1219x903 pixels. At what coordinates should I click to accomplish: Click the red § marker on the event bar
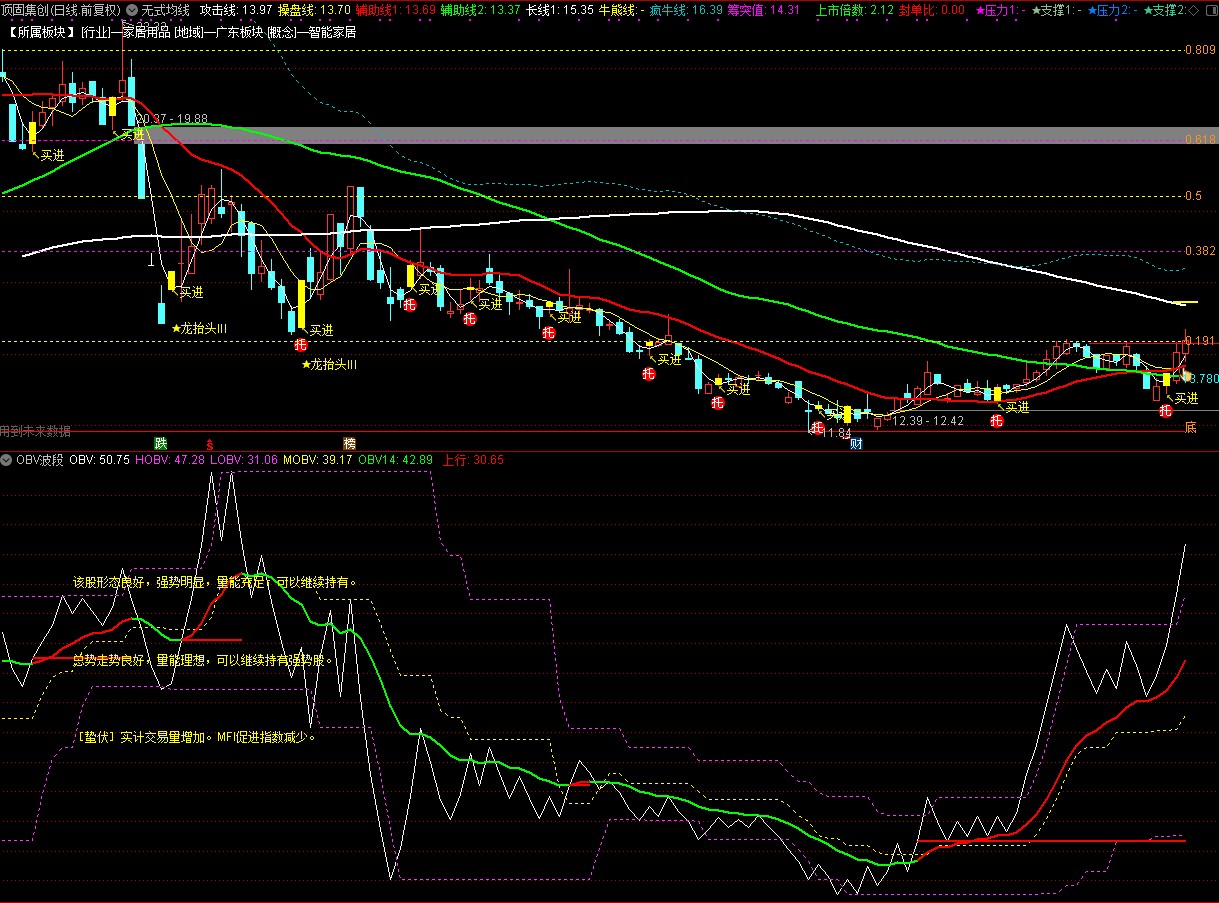click(209, 442)
